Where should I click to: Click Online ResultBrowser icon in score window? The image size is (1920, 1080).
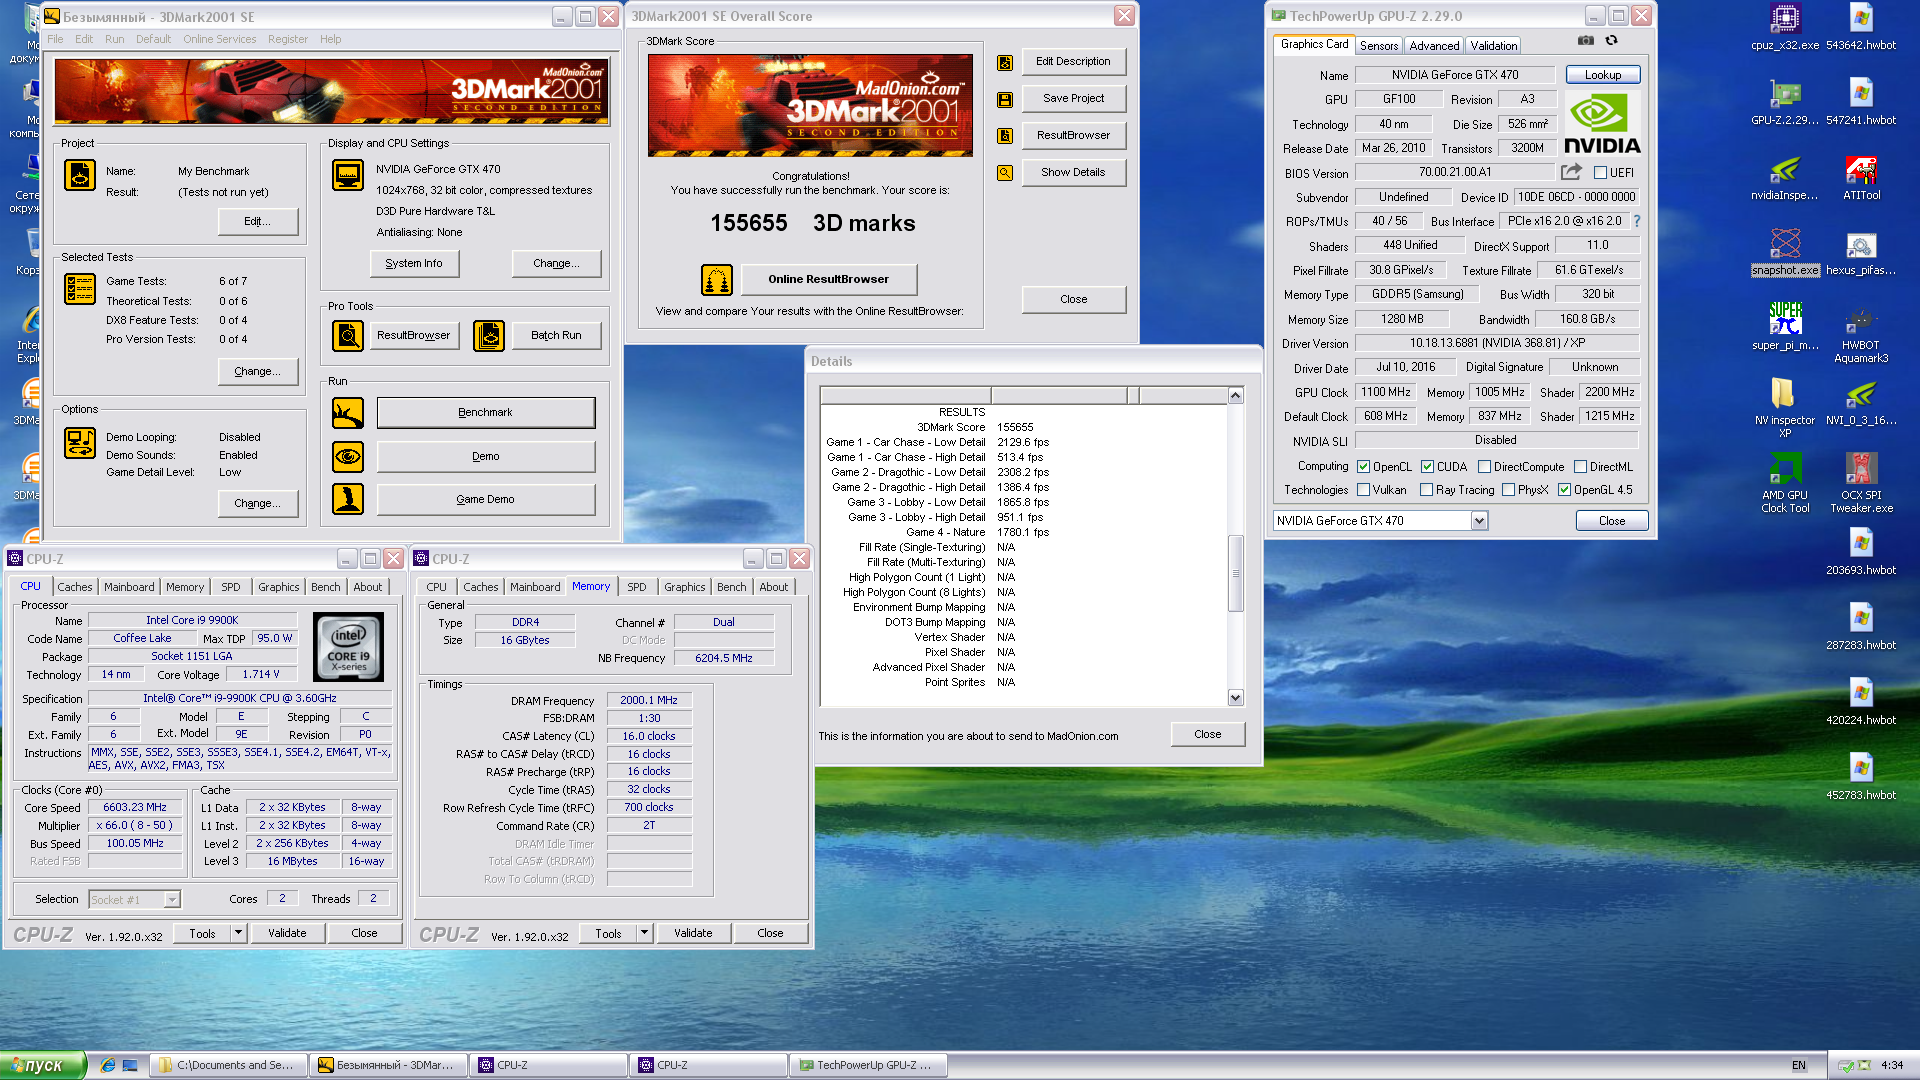pos(717,280)
